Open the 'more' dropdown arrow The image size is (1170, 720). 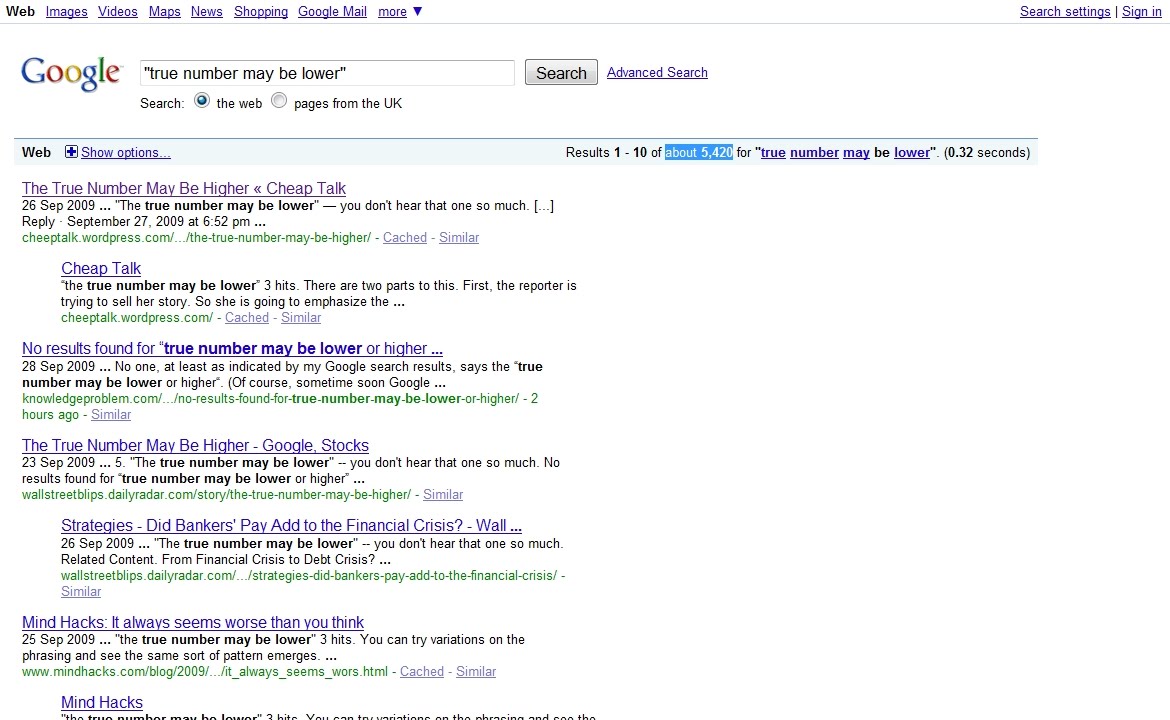point(417,11)
